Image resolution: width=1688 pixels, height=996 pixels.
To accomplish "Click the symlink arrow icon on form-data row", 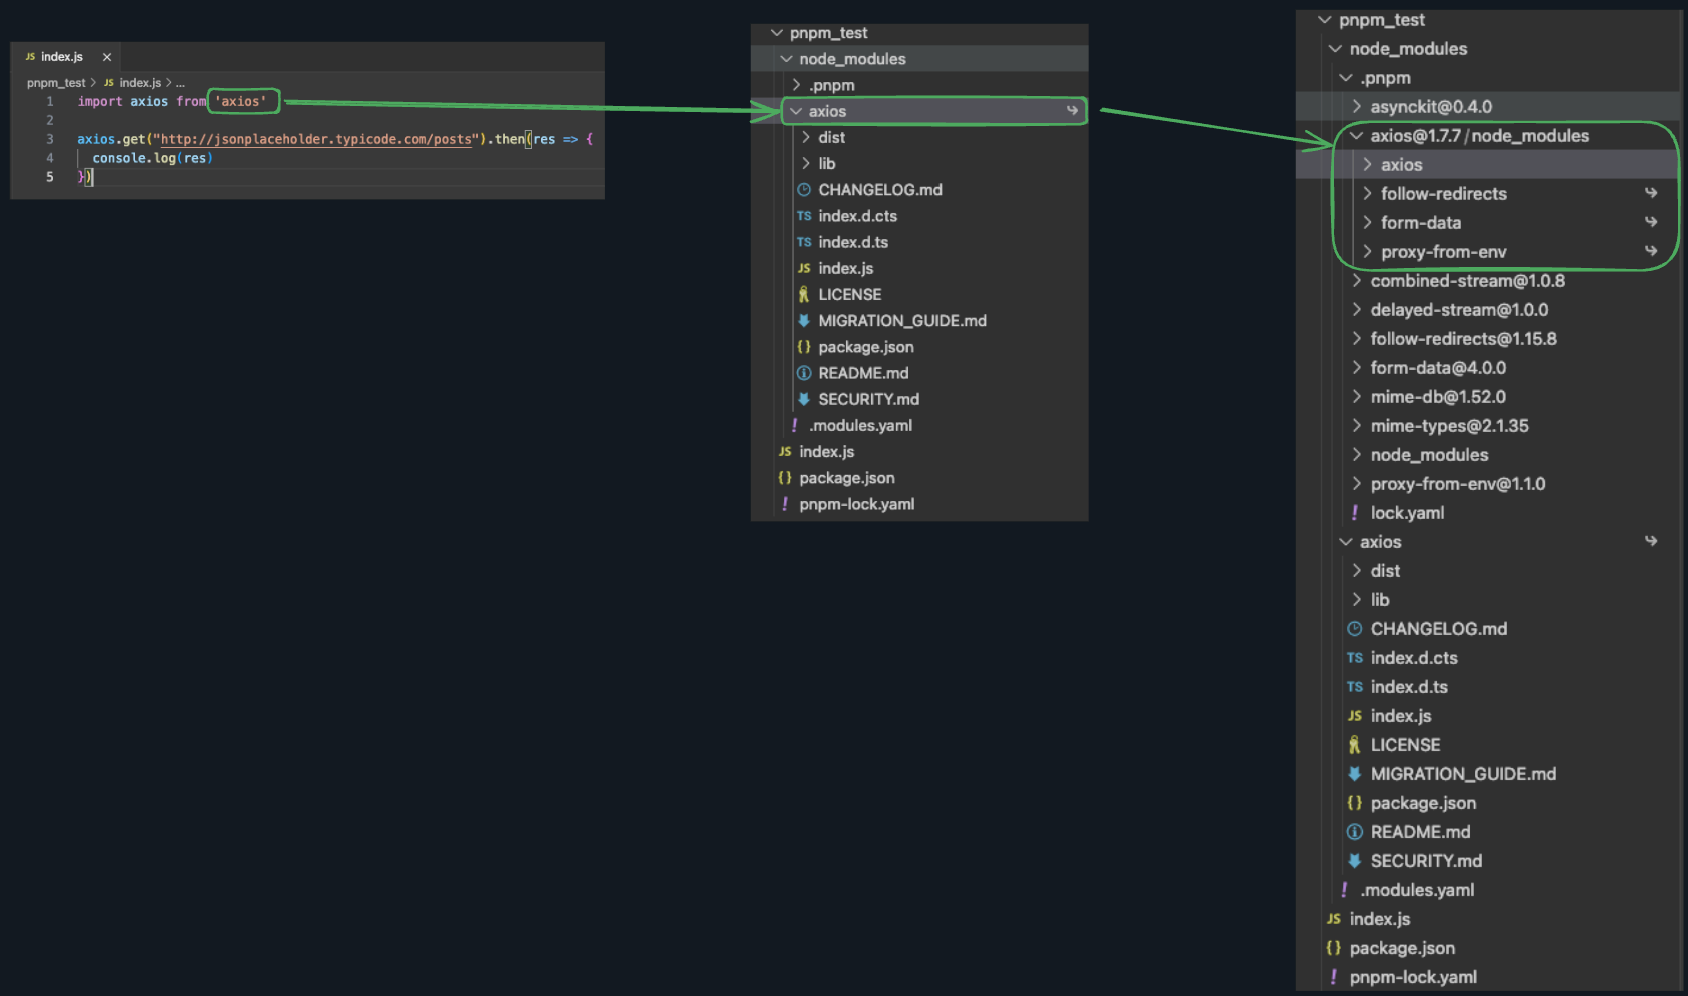I will [1651, 222].
